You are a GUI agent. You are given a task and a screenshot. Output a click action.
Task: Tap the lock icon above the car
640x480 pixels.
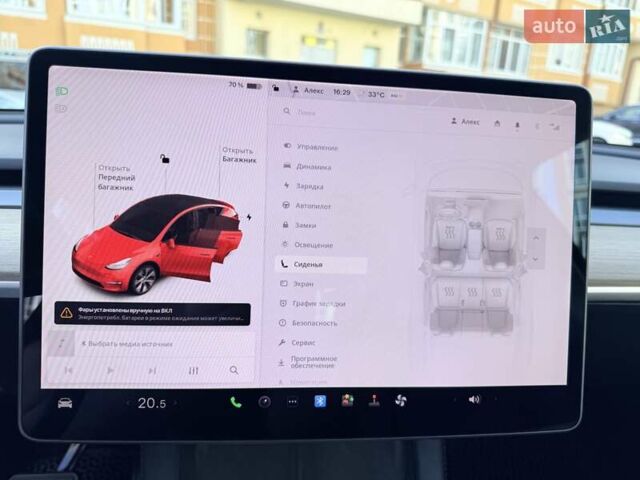pyautogui.click(x=164, y=158)
